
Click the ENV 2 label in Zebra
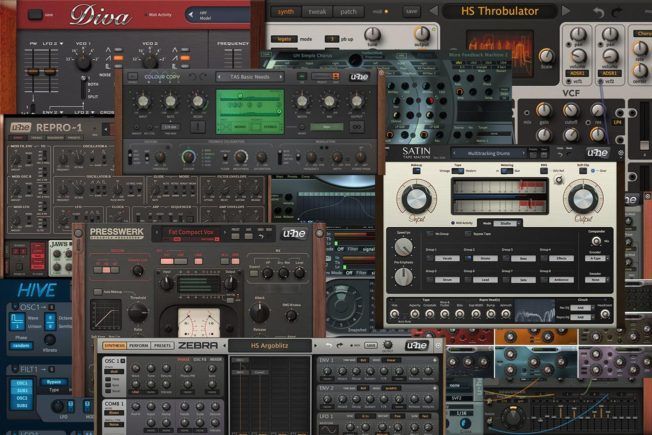tap(326, 388)
